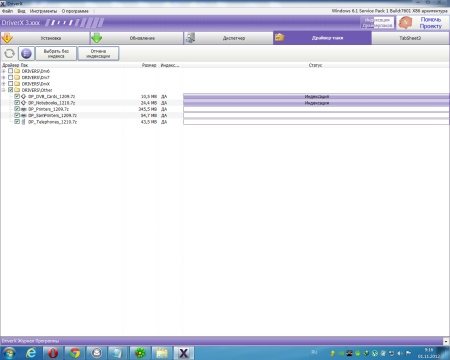
Task: Click the device icon of DP_Notebooks_1210.7z
Action: pos(24,103)
